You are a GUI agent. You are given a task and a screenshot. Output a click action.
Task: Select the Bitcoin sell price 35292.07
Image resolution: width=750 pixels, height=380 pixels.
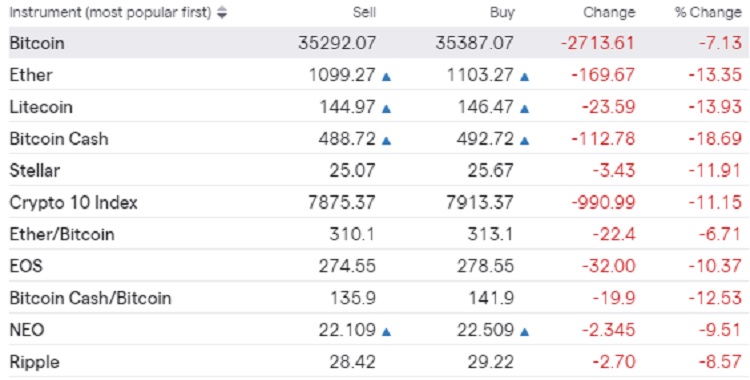tap(337, 43)
